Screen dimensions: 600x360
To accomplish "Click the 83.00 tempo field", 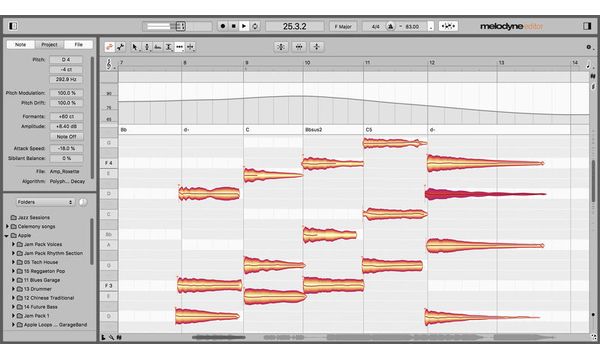I will pos(412,26).
